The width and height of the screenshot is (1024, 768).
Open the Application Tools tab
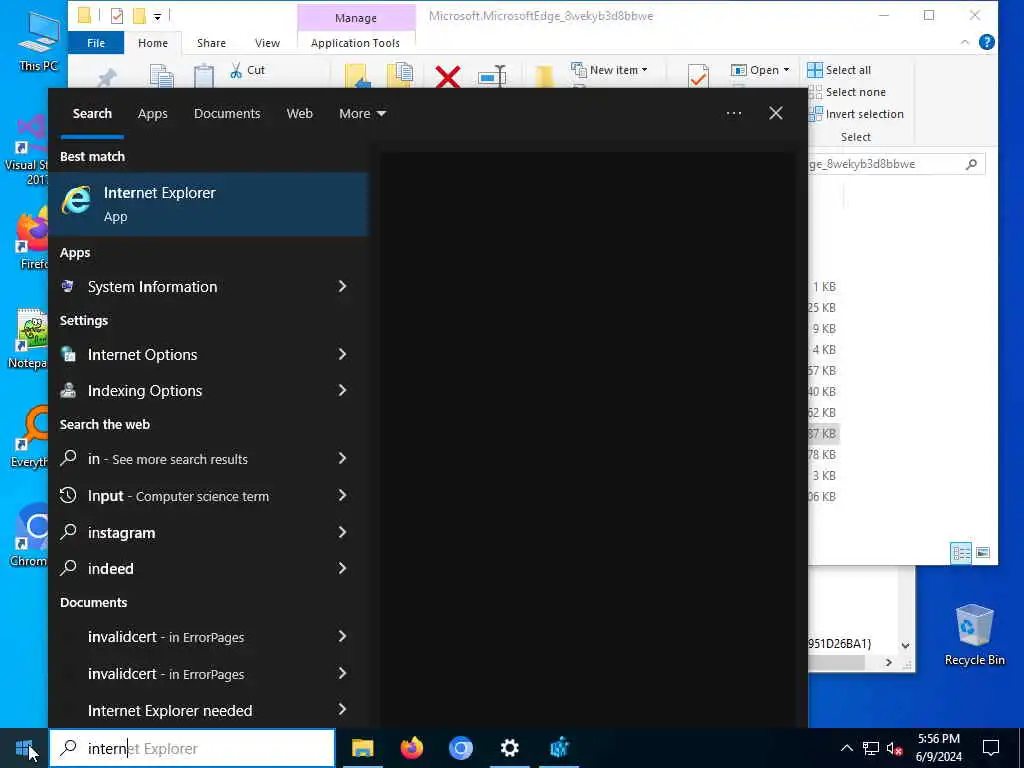coord(355,43)
